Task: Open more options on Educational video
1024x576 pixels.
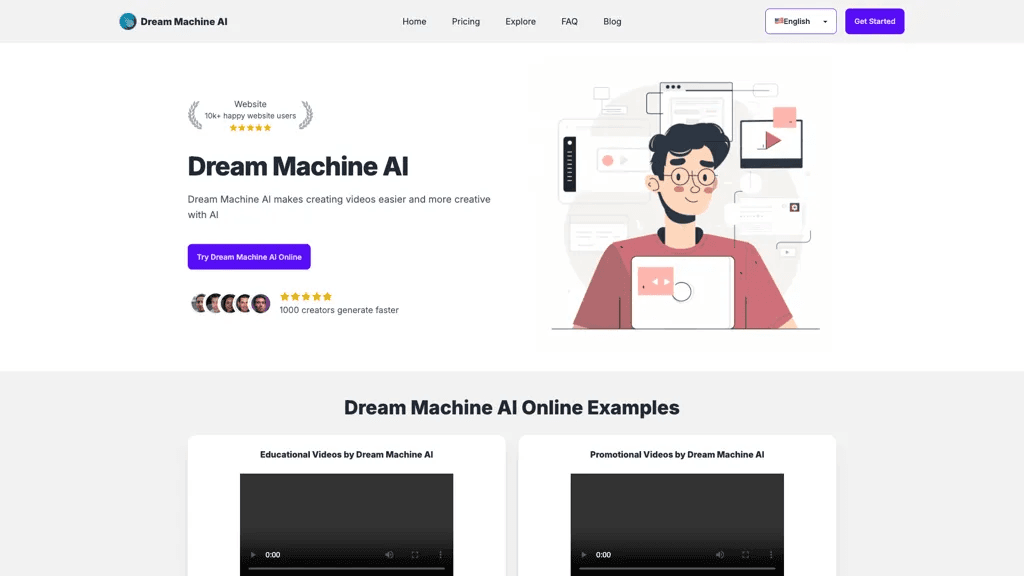Action: click(440, 554)
